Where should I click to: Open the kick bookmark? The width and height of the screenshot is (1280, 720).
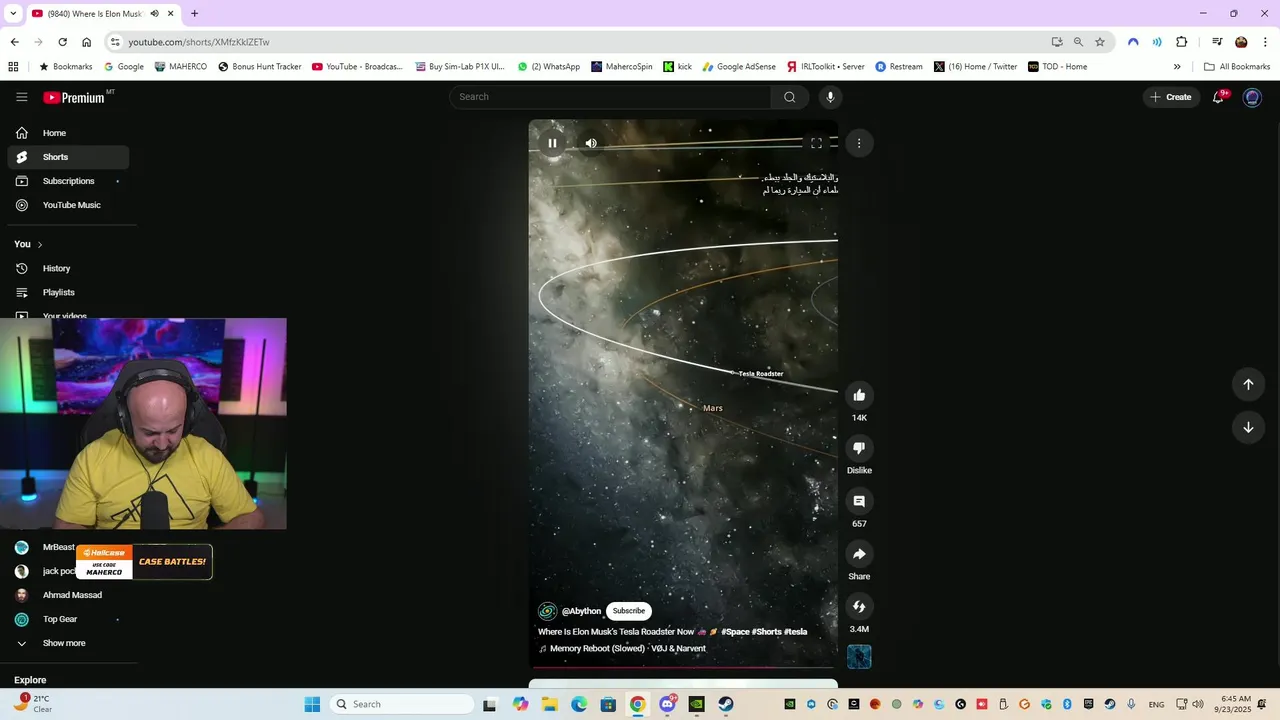pos(678,67)
